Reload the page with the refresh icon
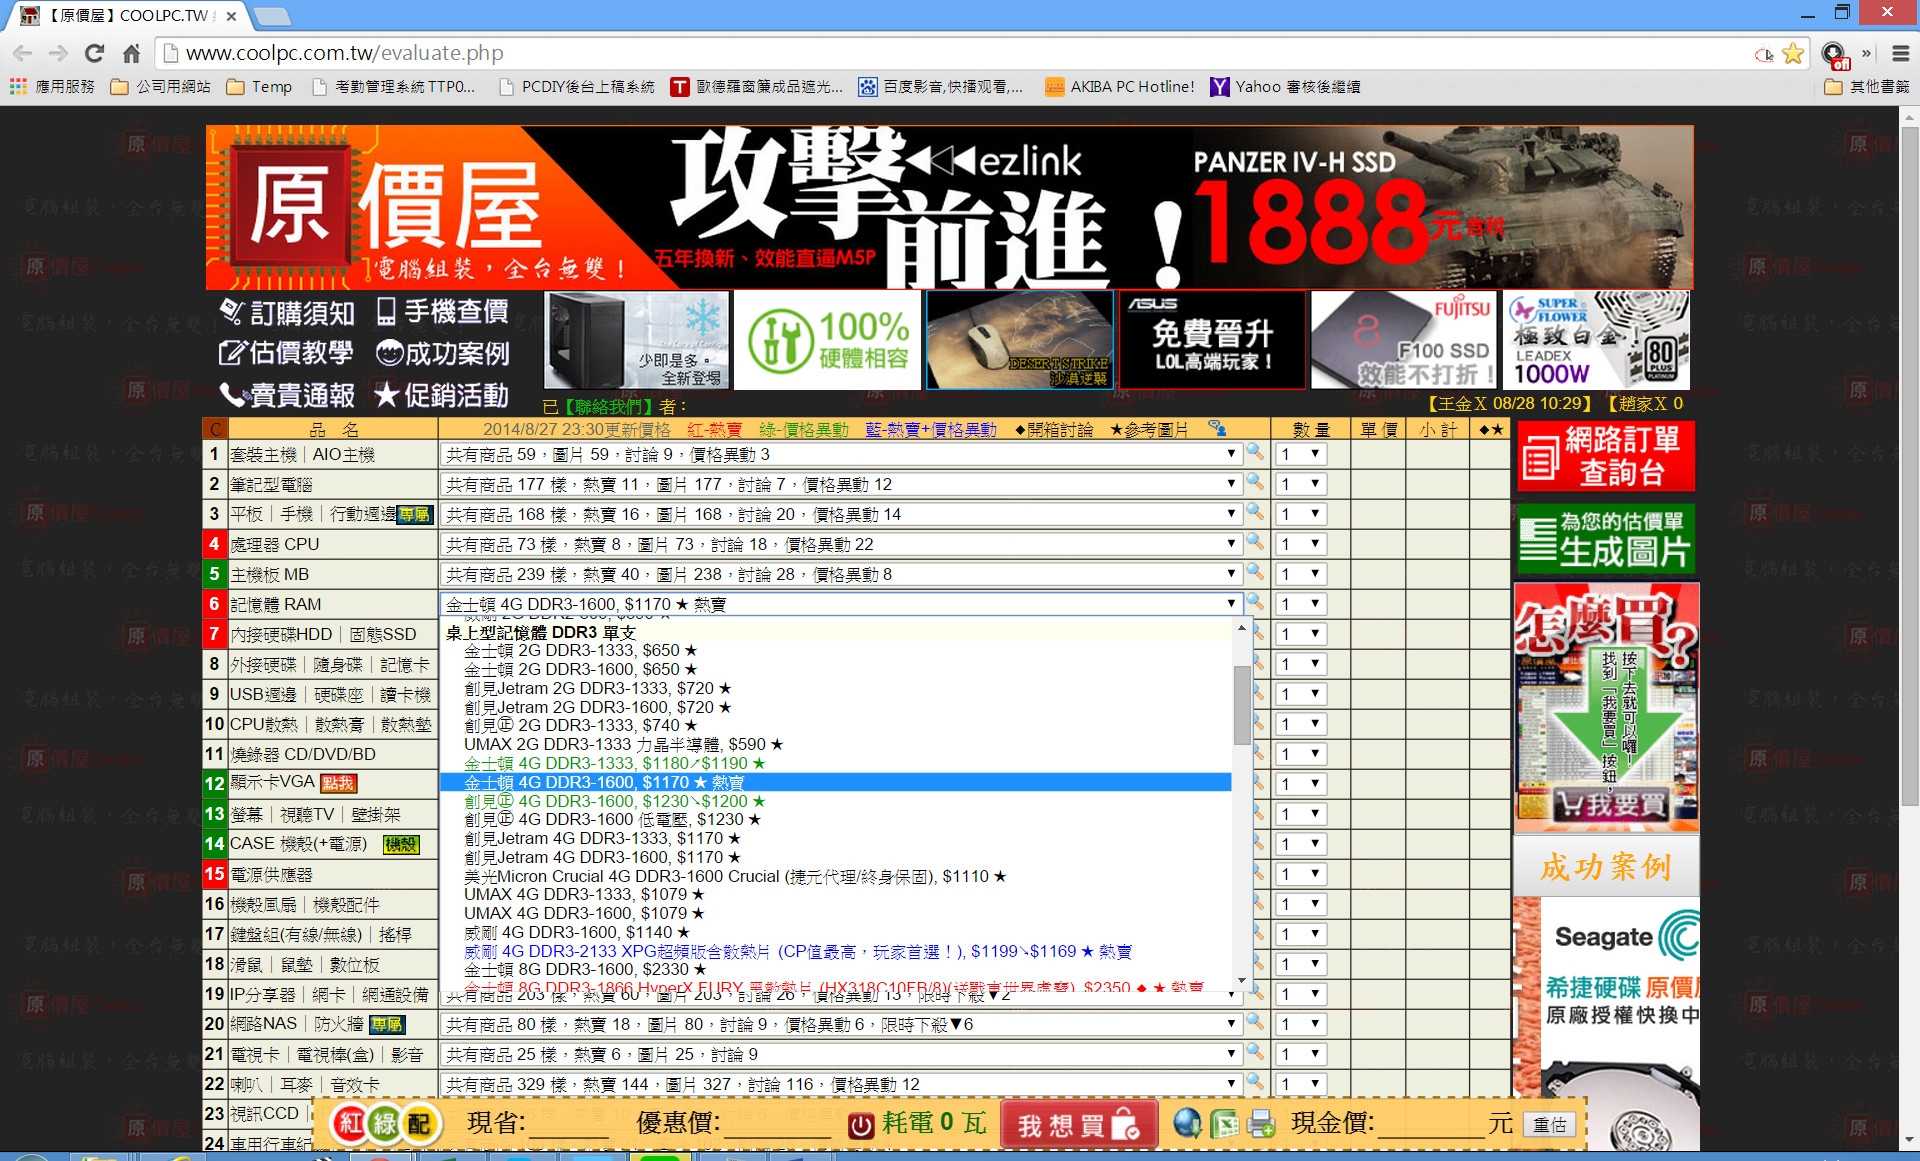The height and width of the screenshot is (1161, 1920). click(94, 53)
